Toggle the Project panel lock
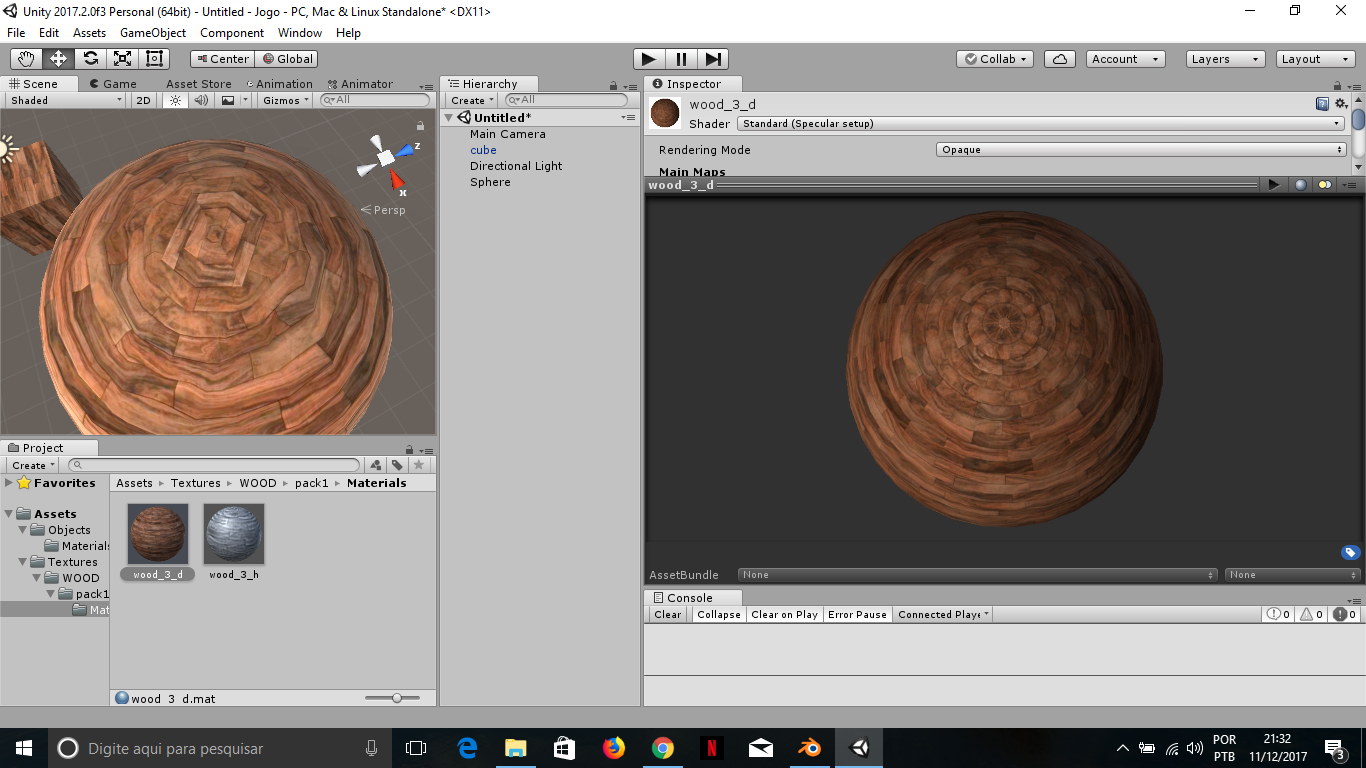1366x768 pixels. tap(409, 450)
